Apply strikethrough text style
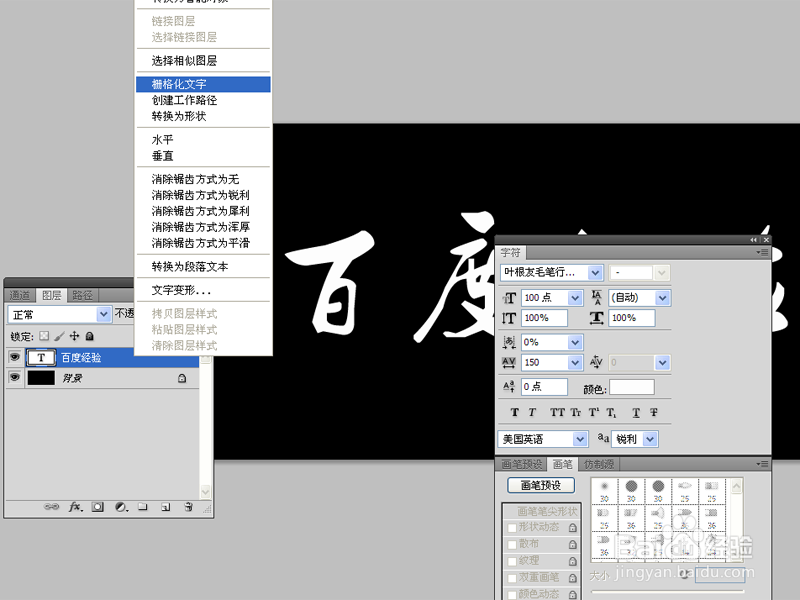 654,412
